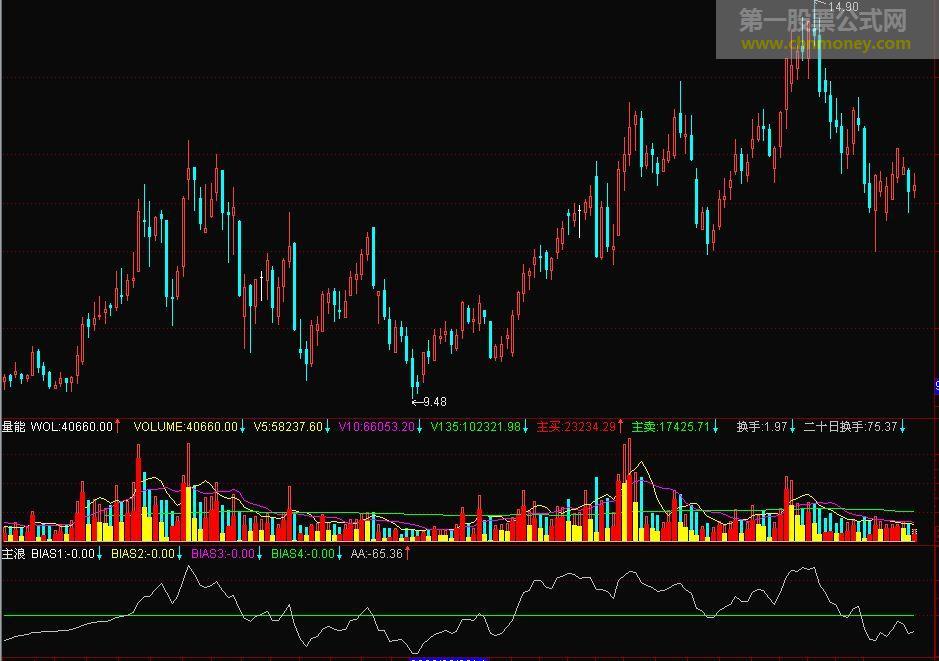Click the magenta BIAS3:-0.00 label
The image size is (939, 661).
pyautogui.click(x=222, y=553)
